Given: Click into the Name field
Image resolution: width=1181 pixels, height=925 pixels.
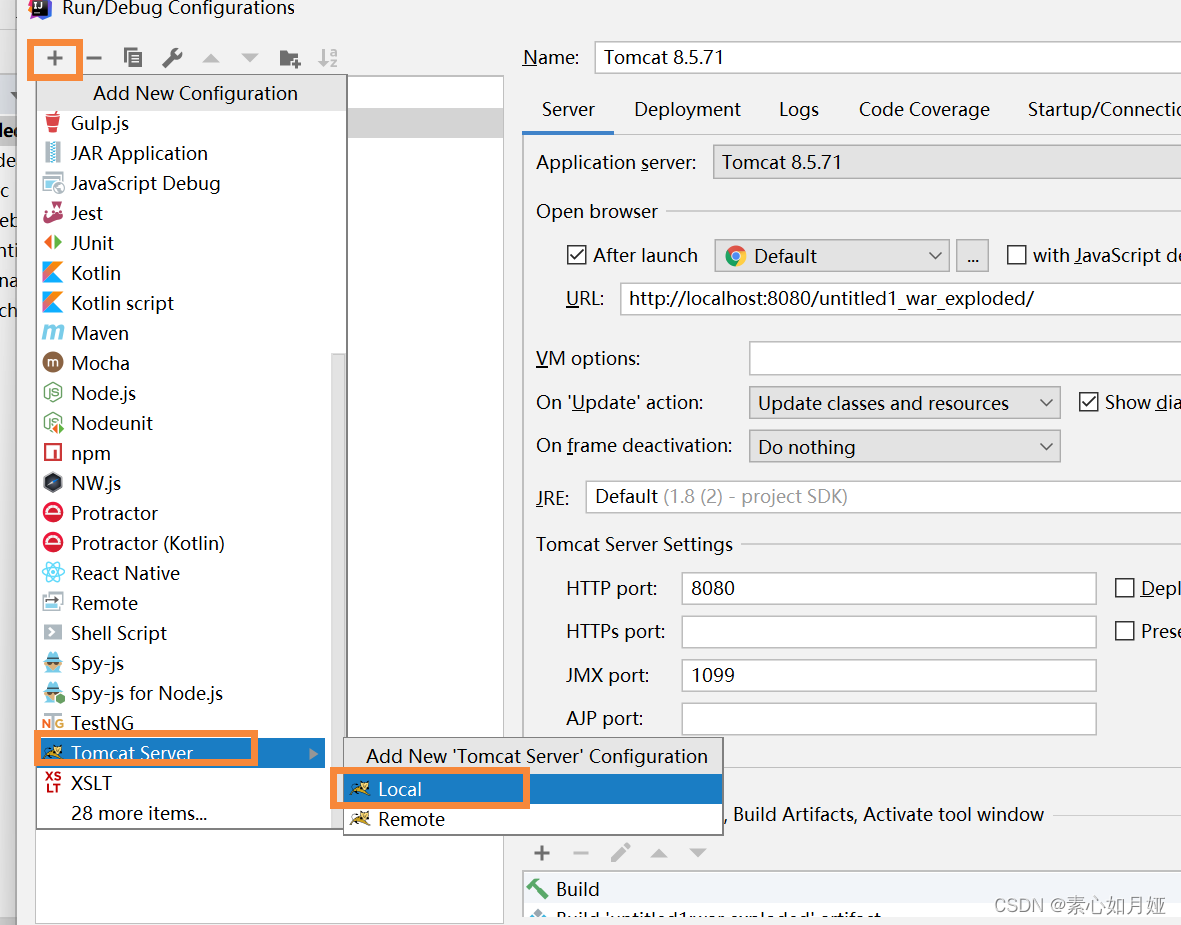Looking at the screenshot, I should (887, 58).
